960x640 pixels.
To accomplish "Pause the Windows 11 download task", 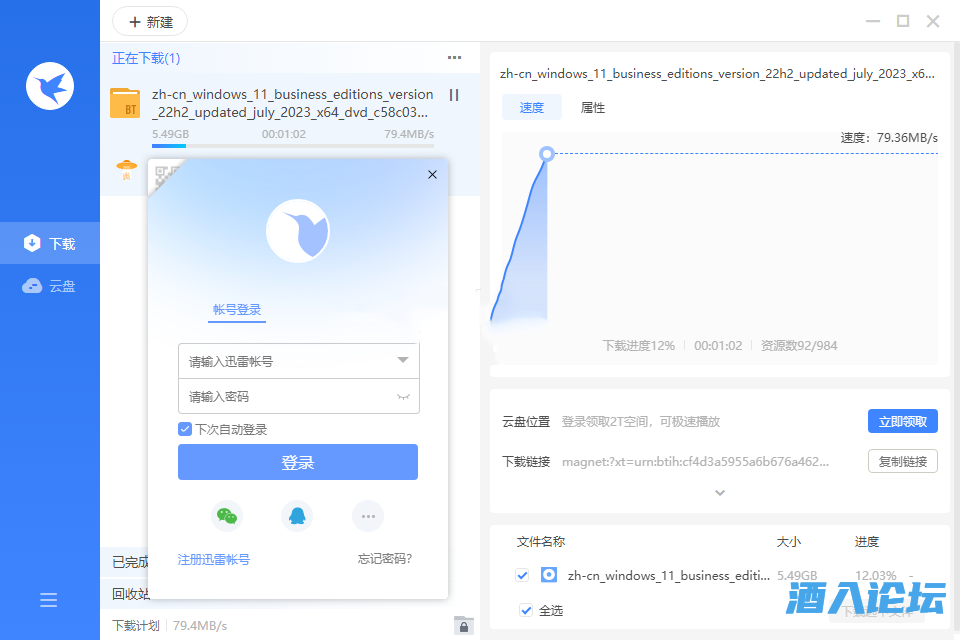I will pyautogui.click(x=454, y=95).
